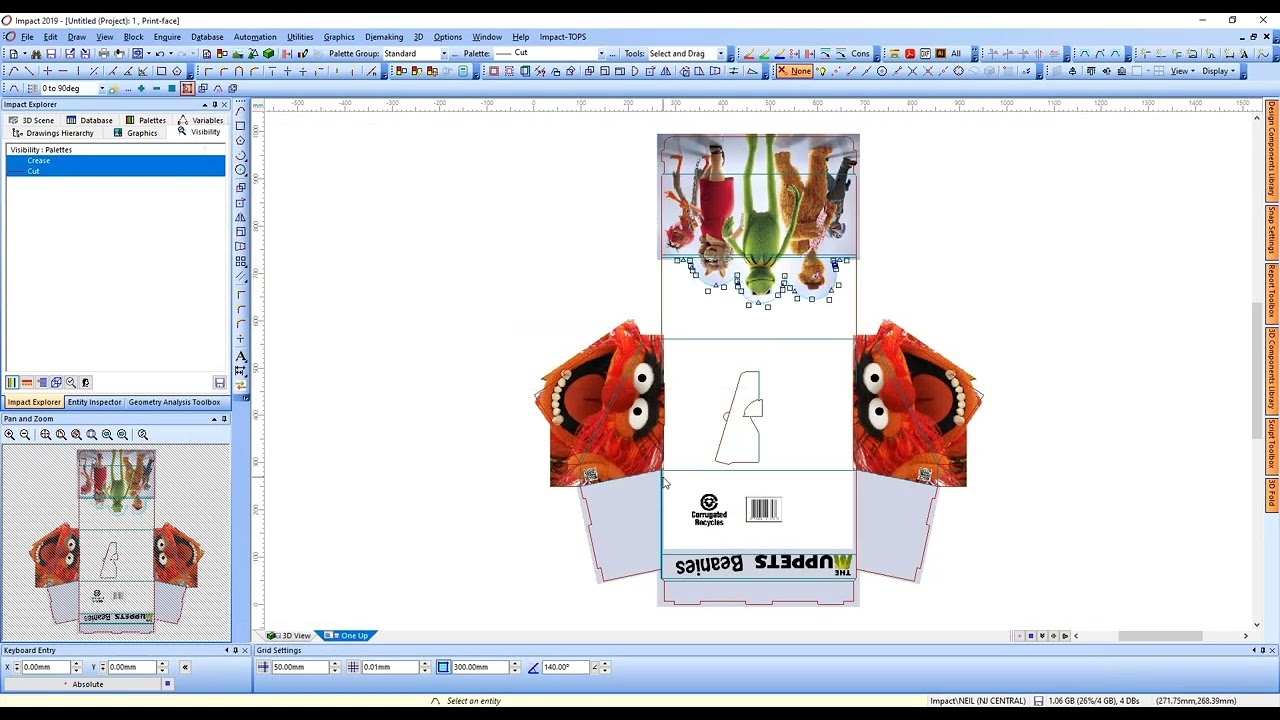Screen dimensions: 1280x720
Task: Click the Undo arrow icon
Action: pyautogui.click(x=160, y=53)
